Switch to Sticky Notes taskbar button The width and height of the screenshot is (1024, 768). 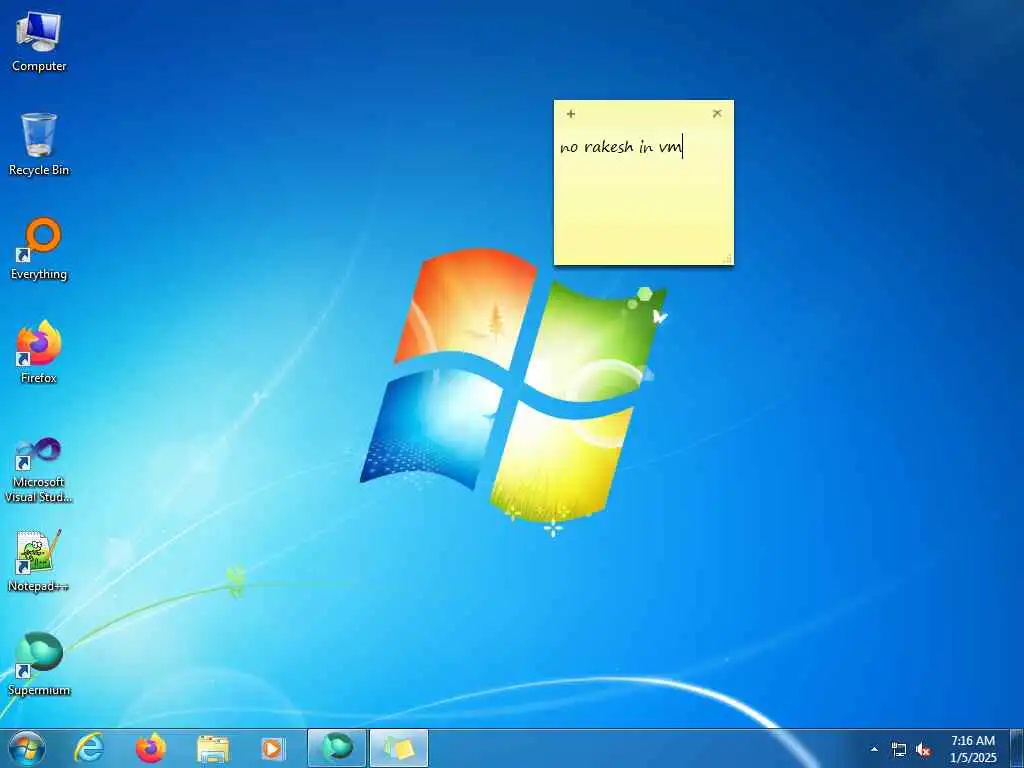[399, 748]
